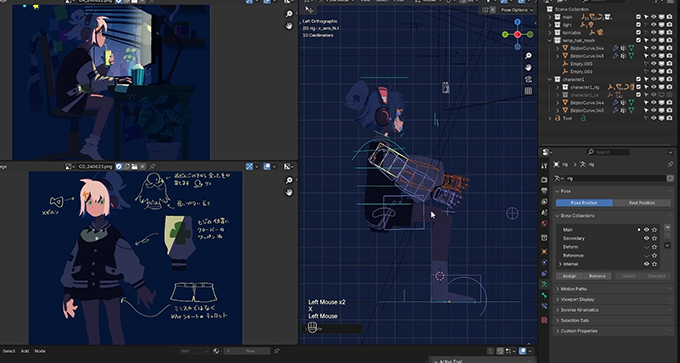
Task: Click the zoom icon in the 3D viewport
Action: (528, 56)
